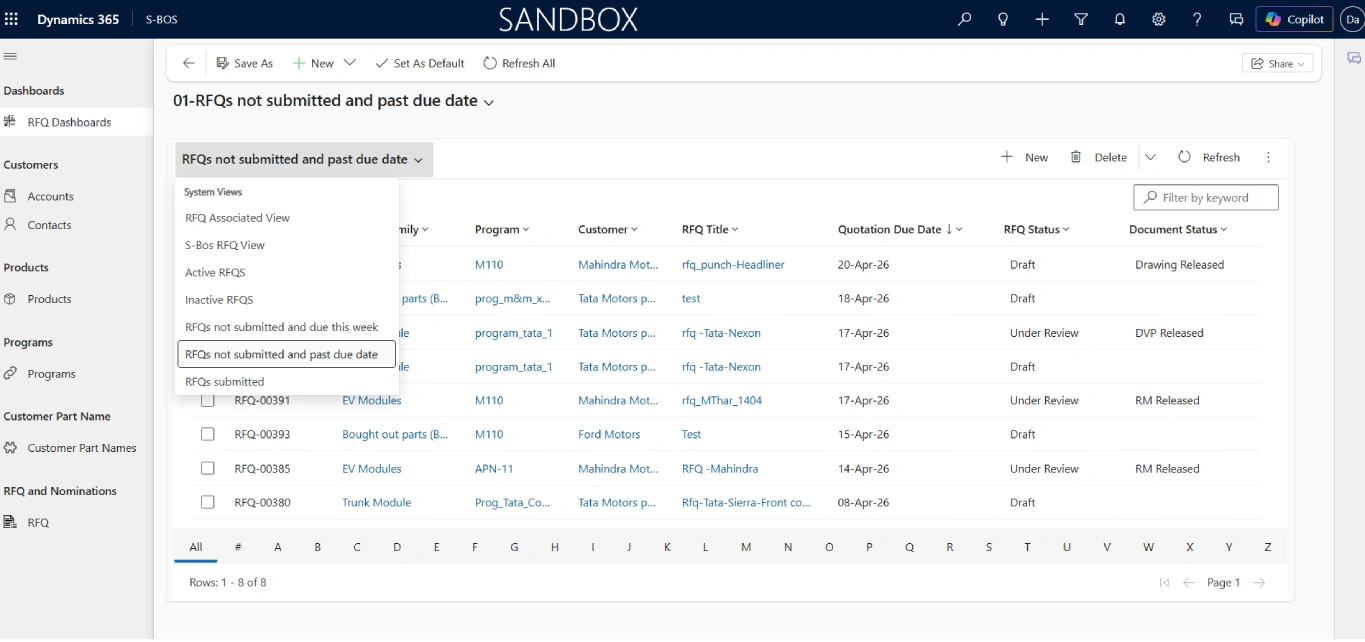The height and width of the screenshot is (642, 1365).
Task: Open the help question mark icon
Action: (x=1197, y=19)
